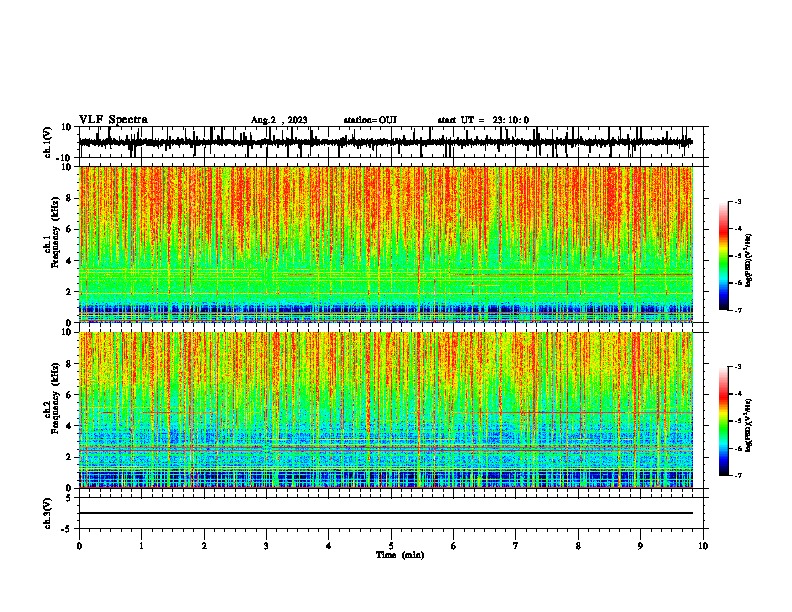The image size is (792, 612).
Task: Click the ch.2 "Frequency (kHz)" axis label
Action: (x=55, y=398)
